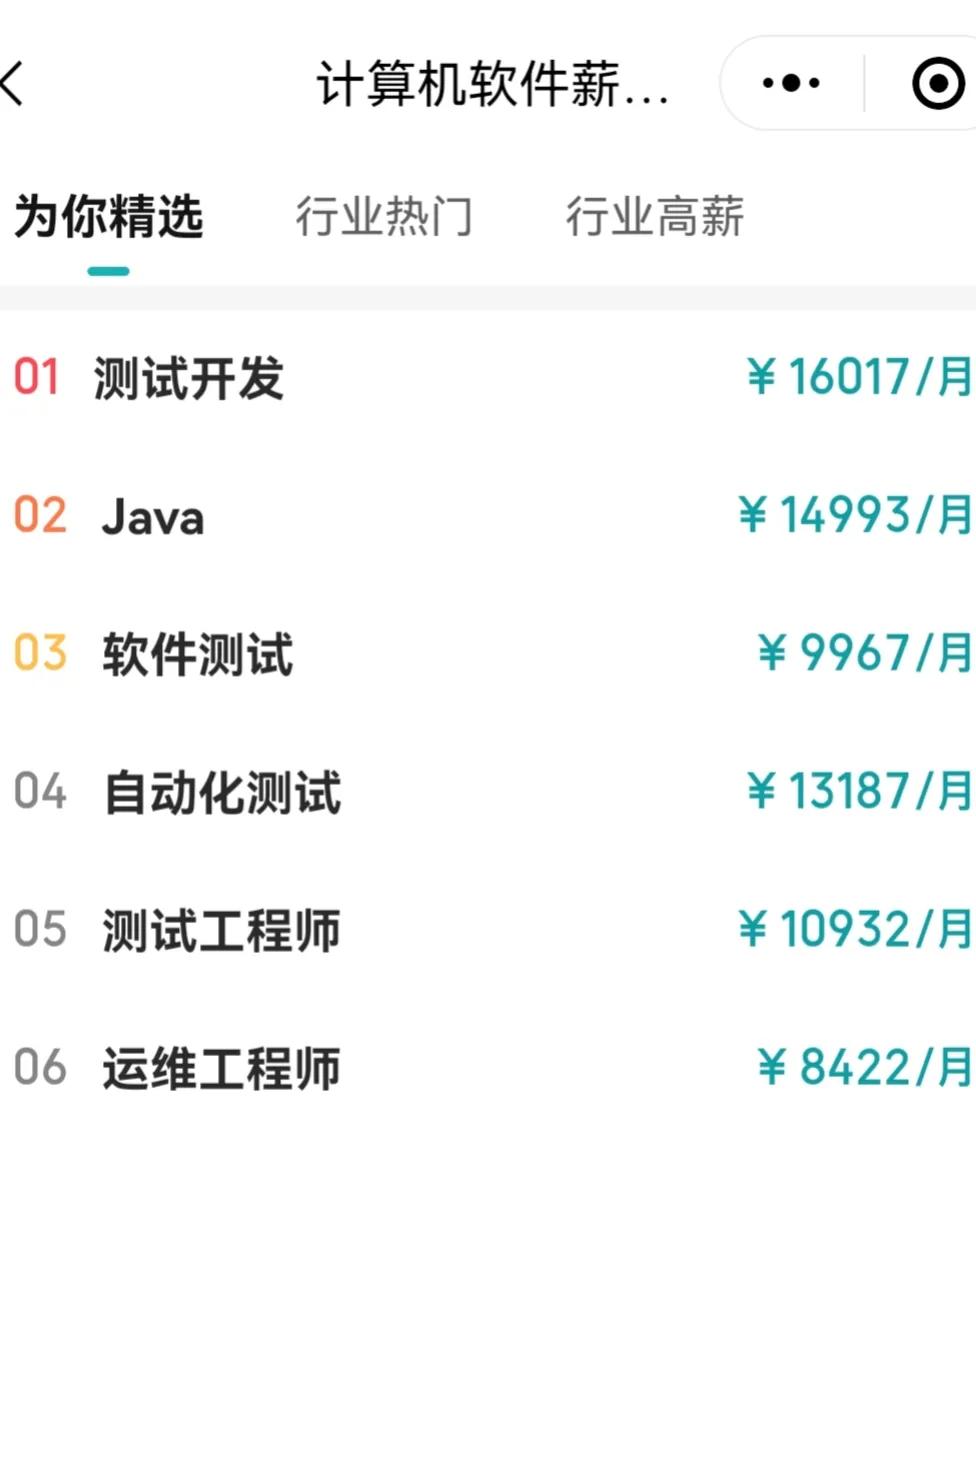The height and width of the screenshot is (1464, 976).
Task: Open the 行业高薪 tab
Action: 655,217
